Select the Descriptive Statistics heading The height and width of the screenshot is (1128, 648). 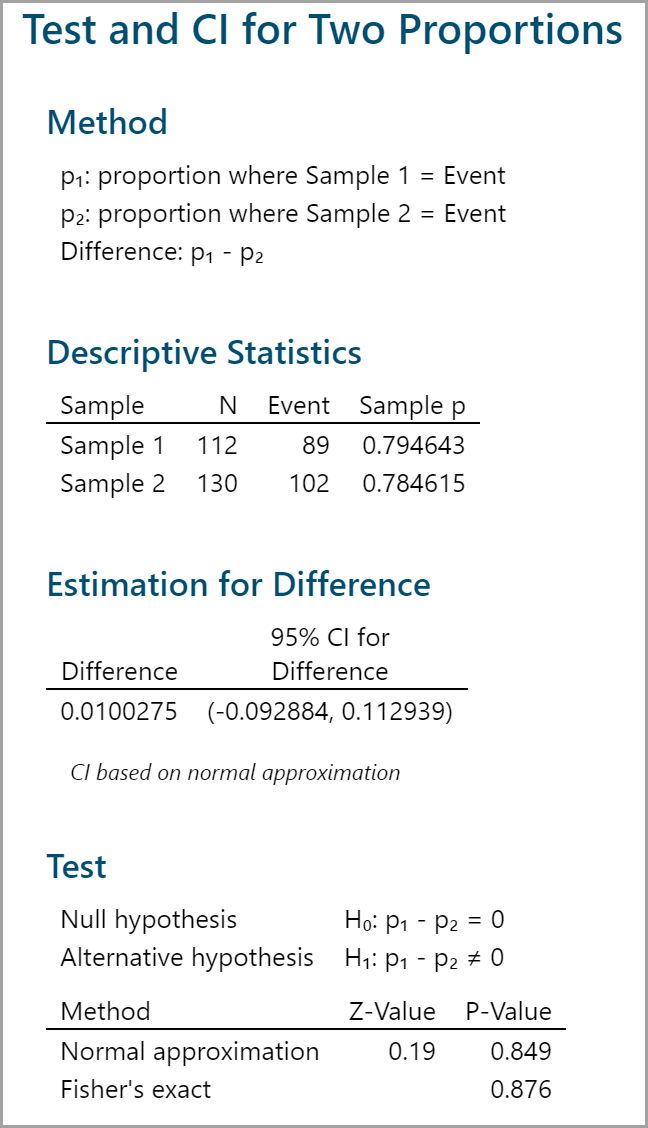point(204,353)
